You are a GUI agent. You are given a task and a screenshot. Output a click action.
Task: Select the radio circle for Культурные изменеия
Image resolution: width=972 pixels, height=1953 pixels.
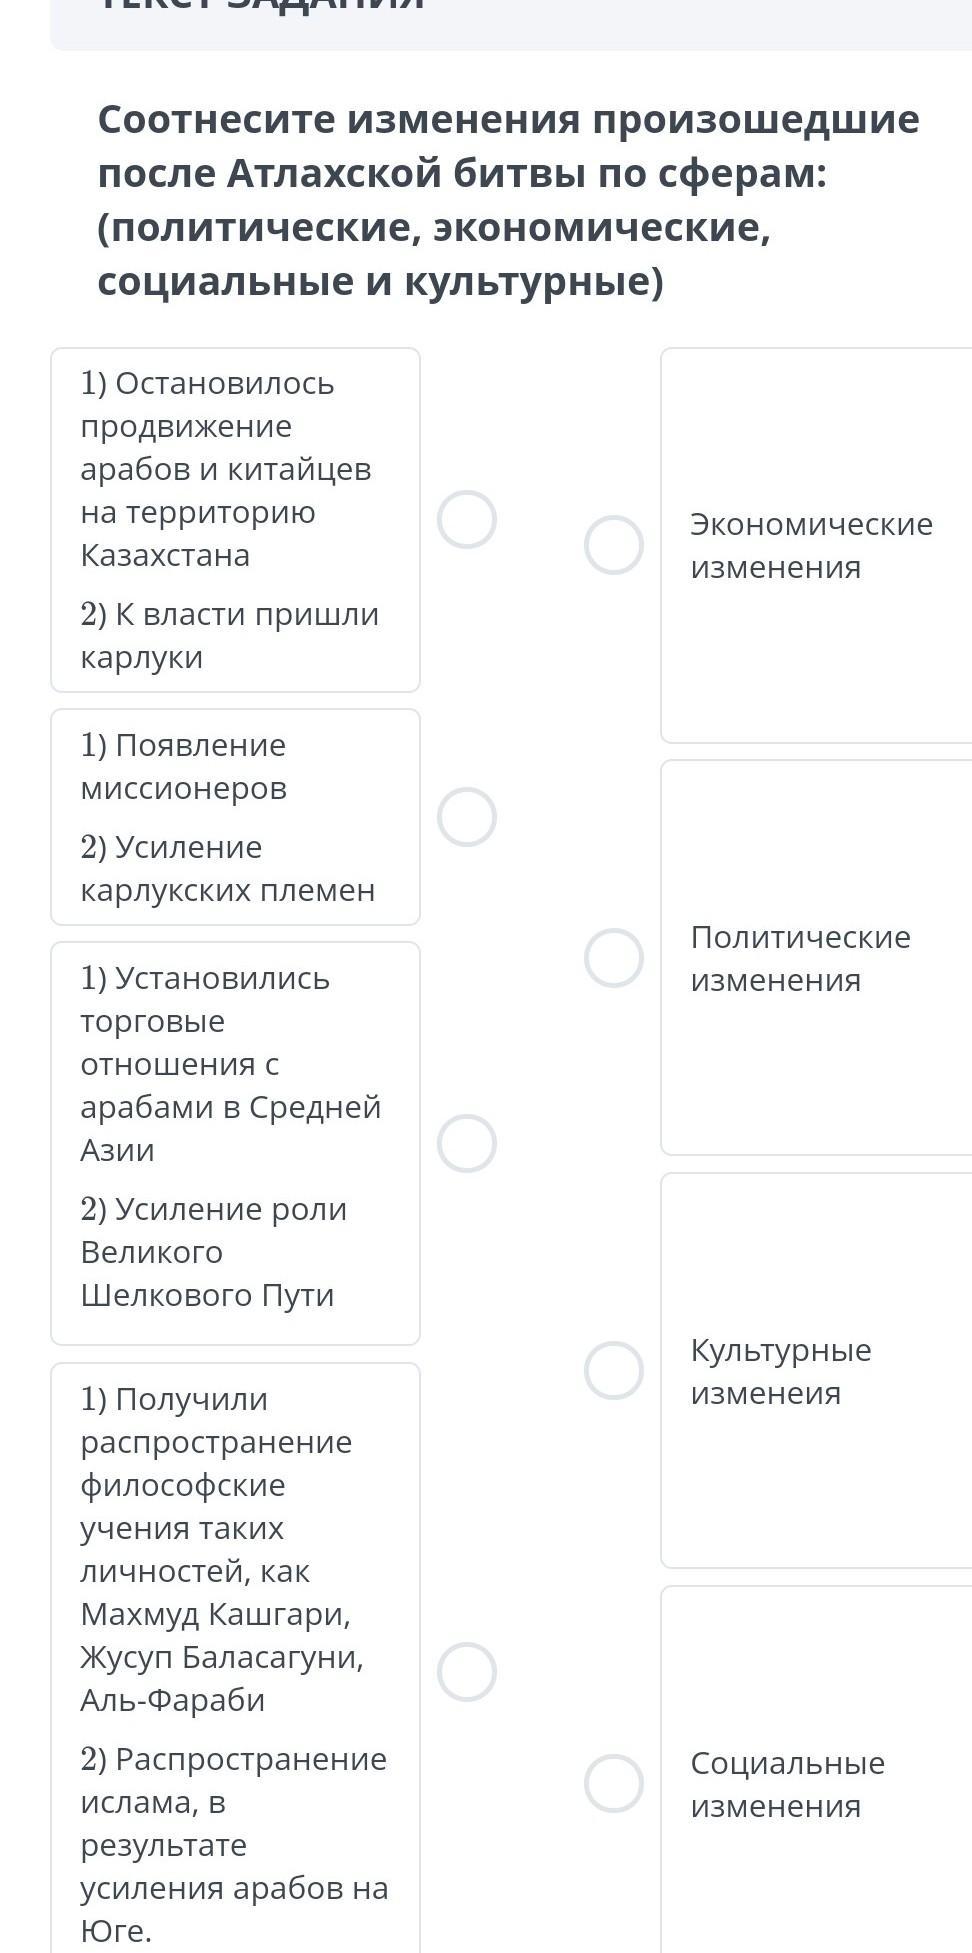pyautogui.click(x=614, y=1370)
